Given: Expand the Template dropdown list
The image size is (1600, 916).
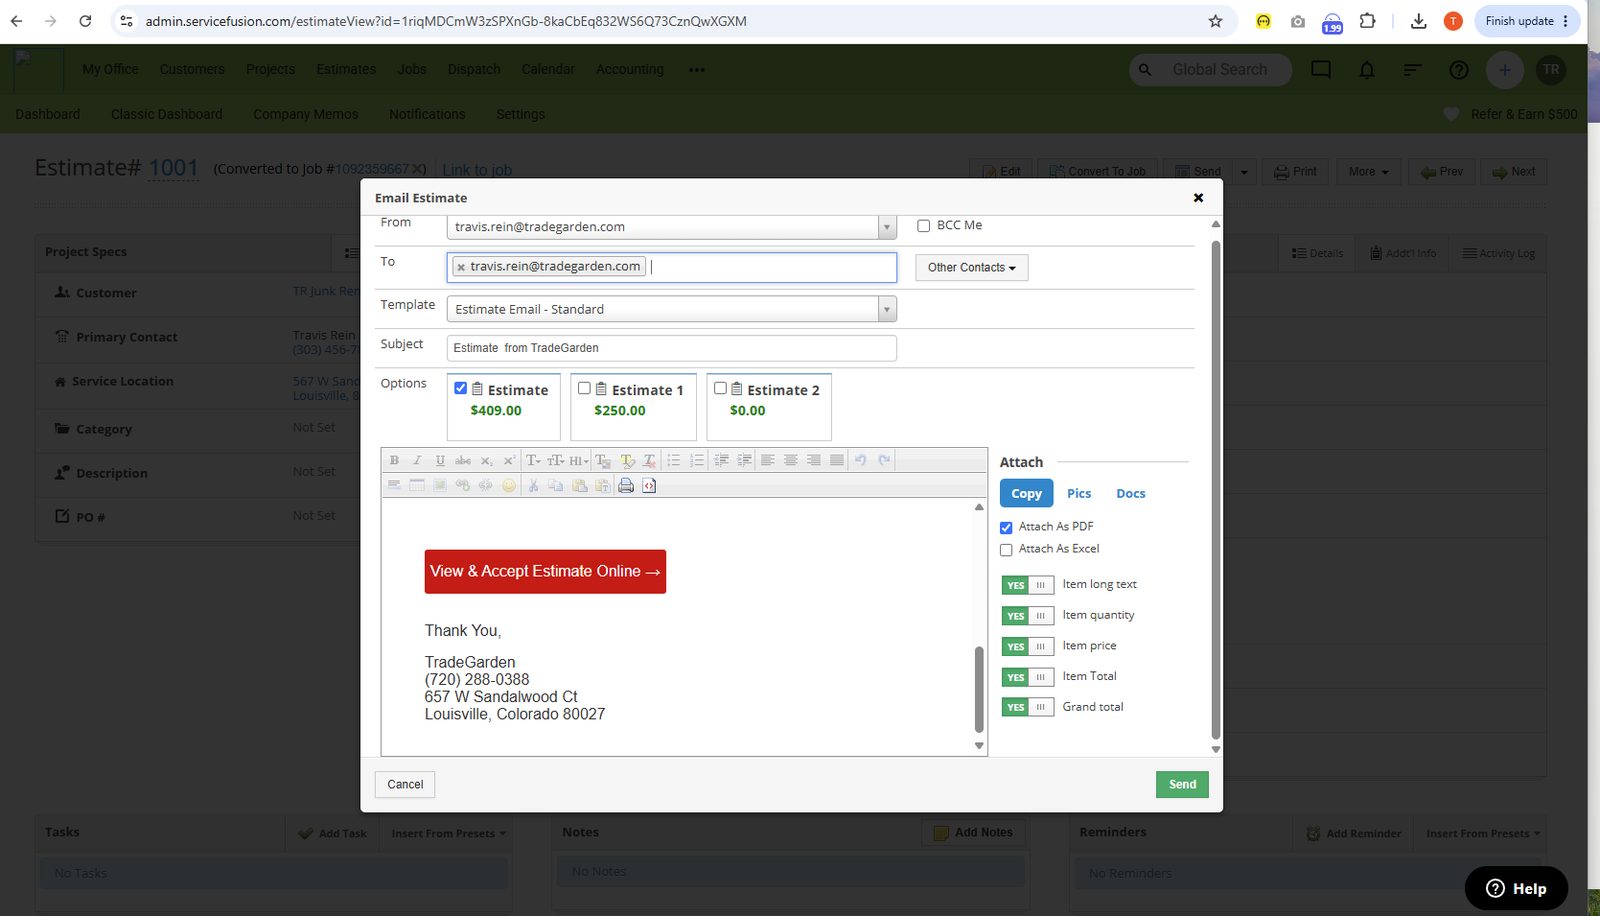Looking at the screenshot, I should coord(886,309).
